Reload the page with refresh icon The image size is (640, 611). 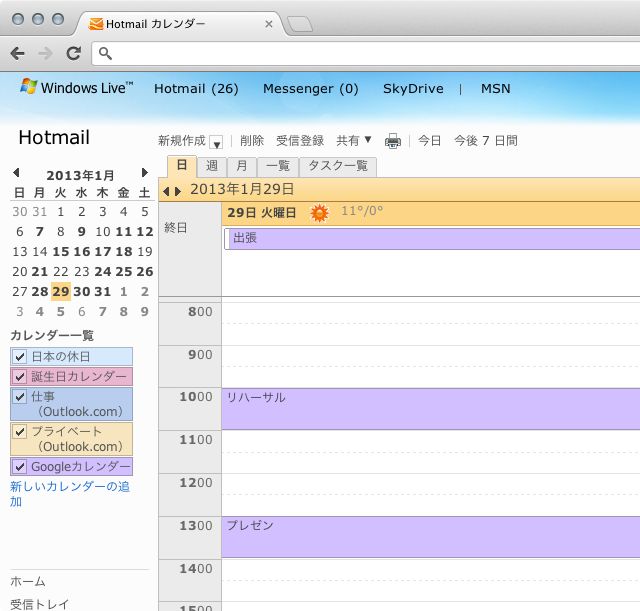(x=74, y=53)
